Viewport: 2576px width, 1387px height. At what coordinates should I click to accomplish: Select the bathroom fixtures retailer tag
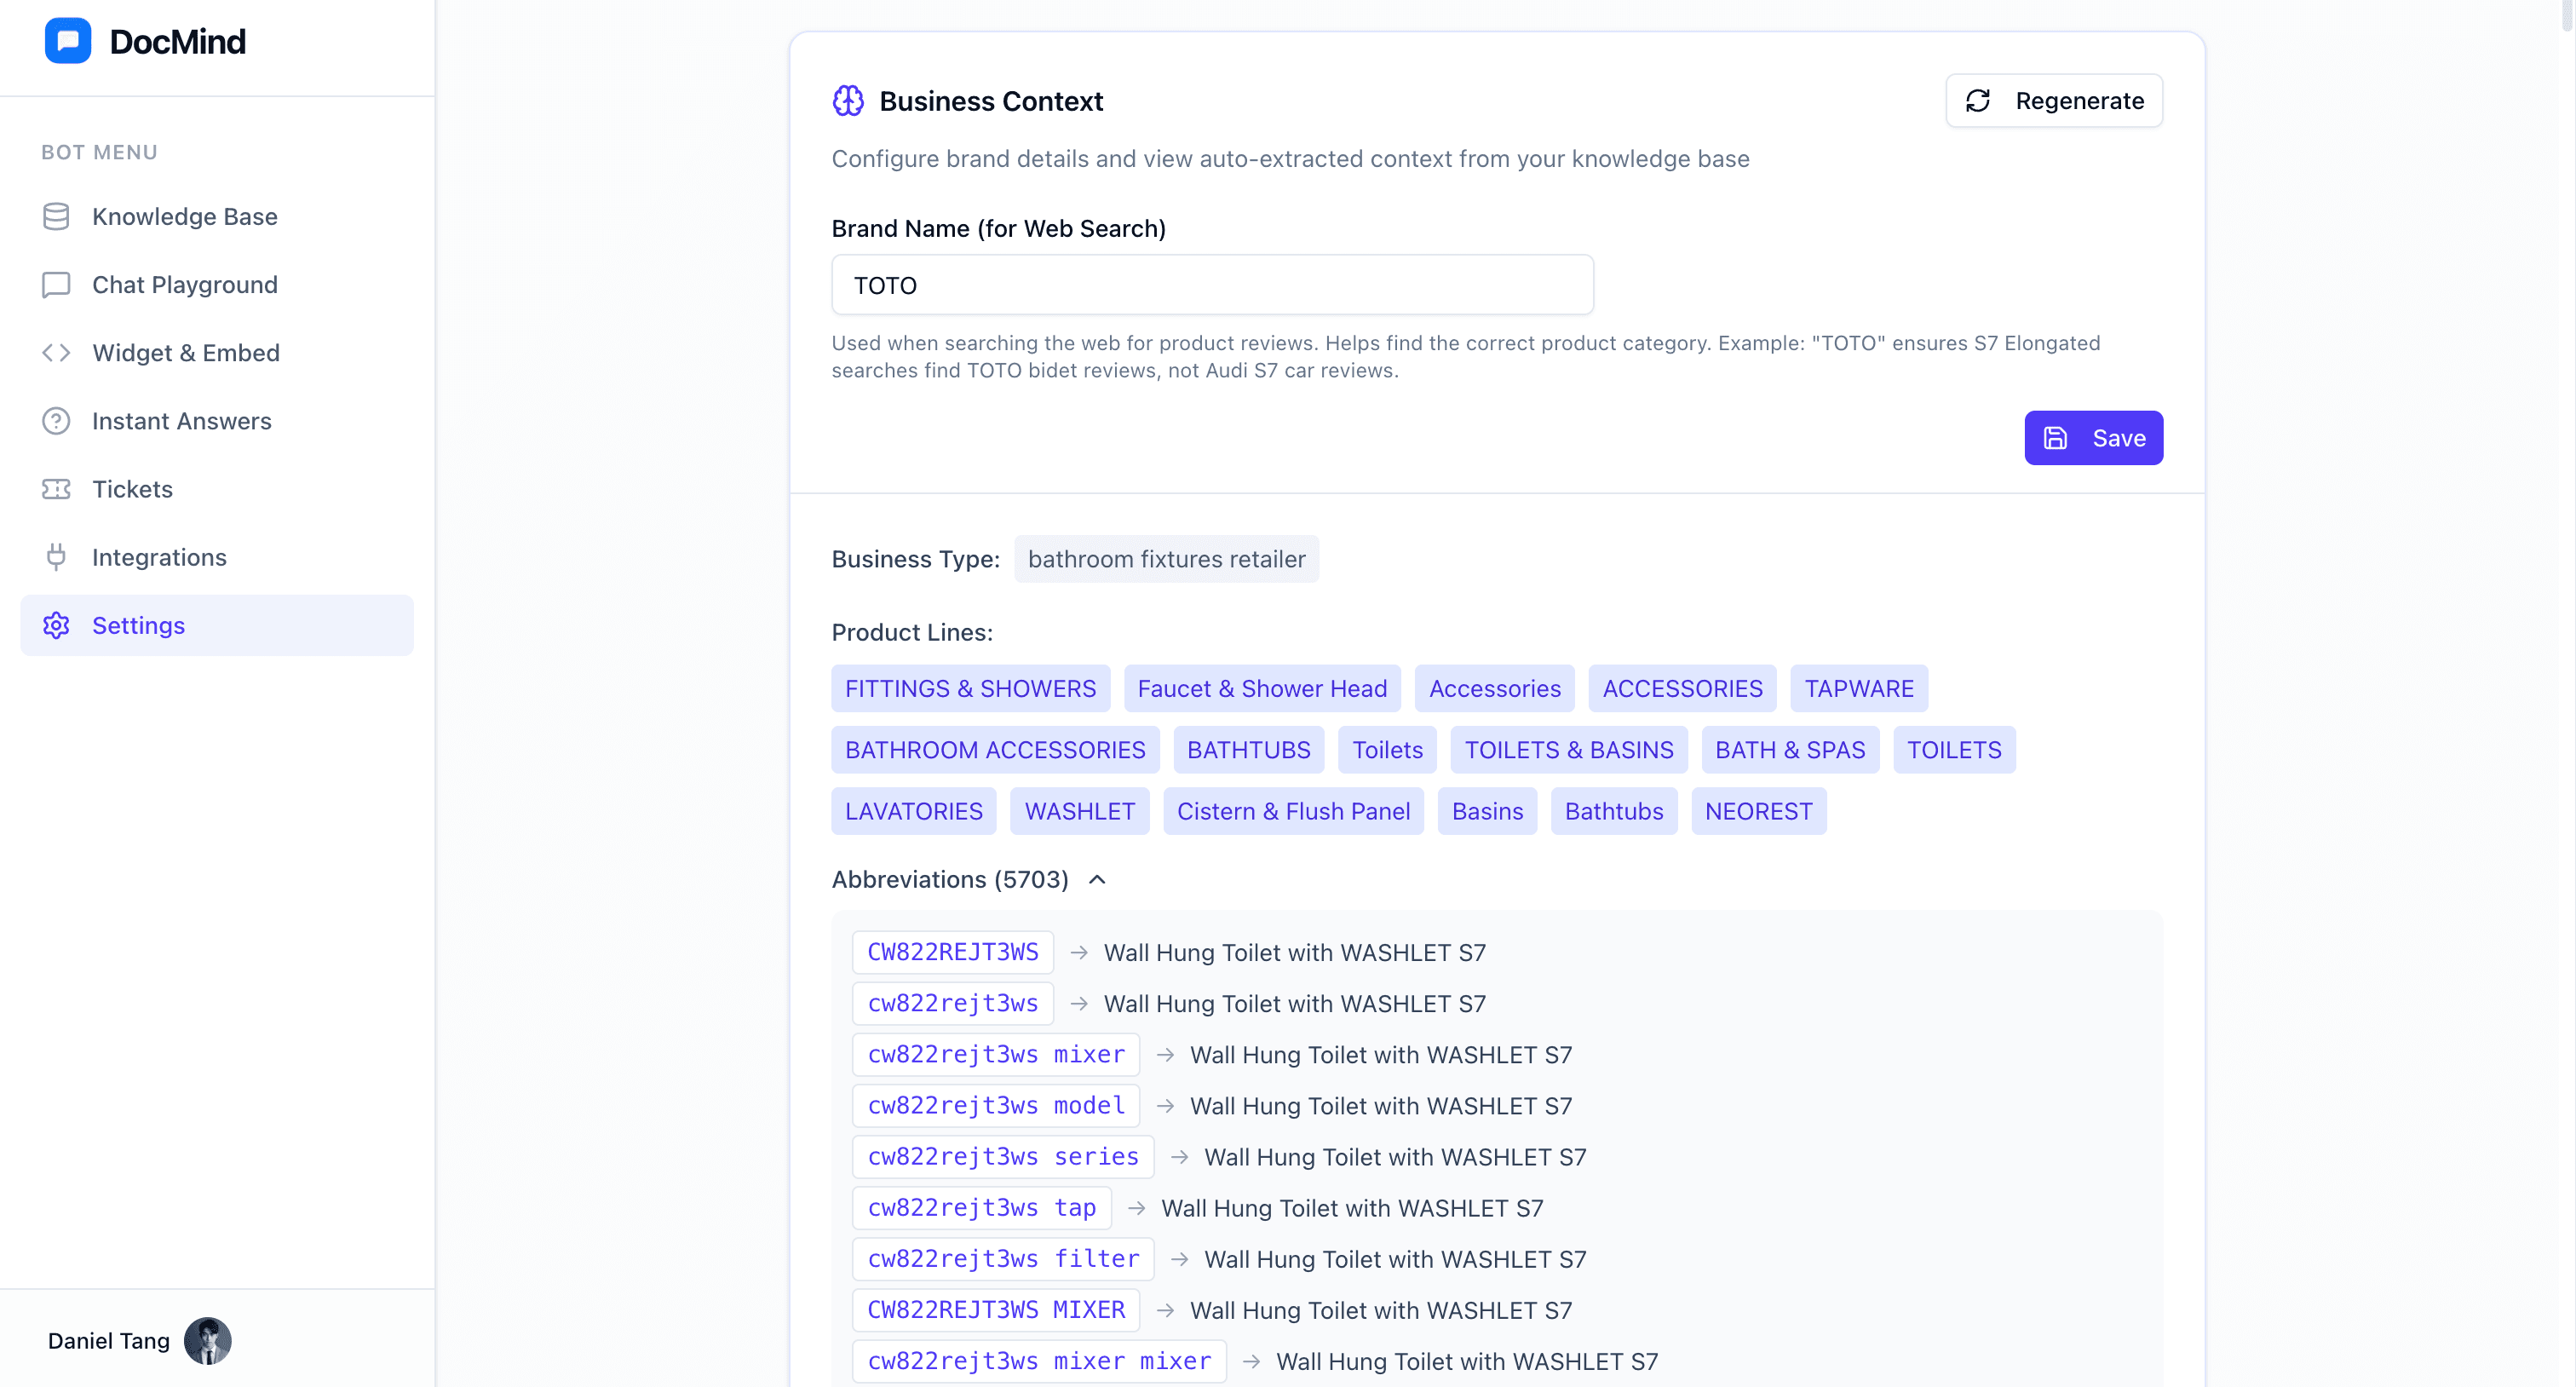click(1166, 559)
